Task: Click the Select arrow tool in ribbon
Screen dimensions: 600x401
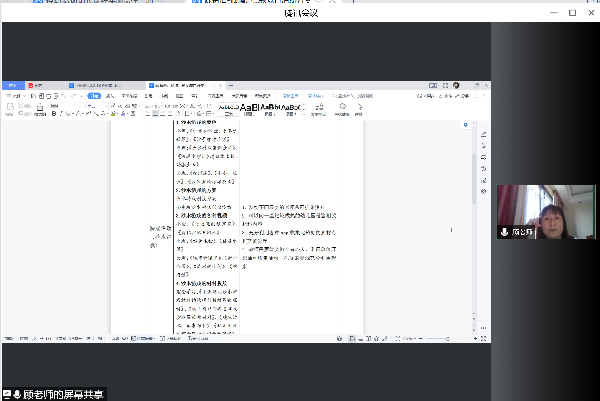Action: click(359, 110)
